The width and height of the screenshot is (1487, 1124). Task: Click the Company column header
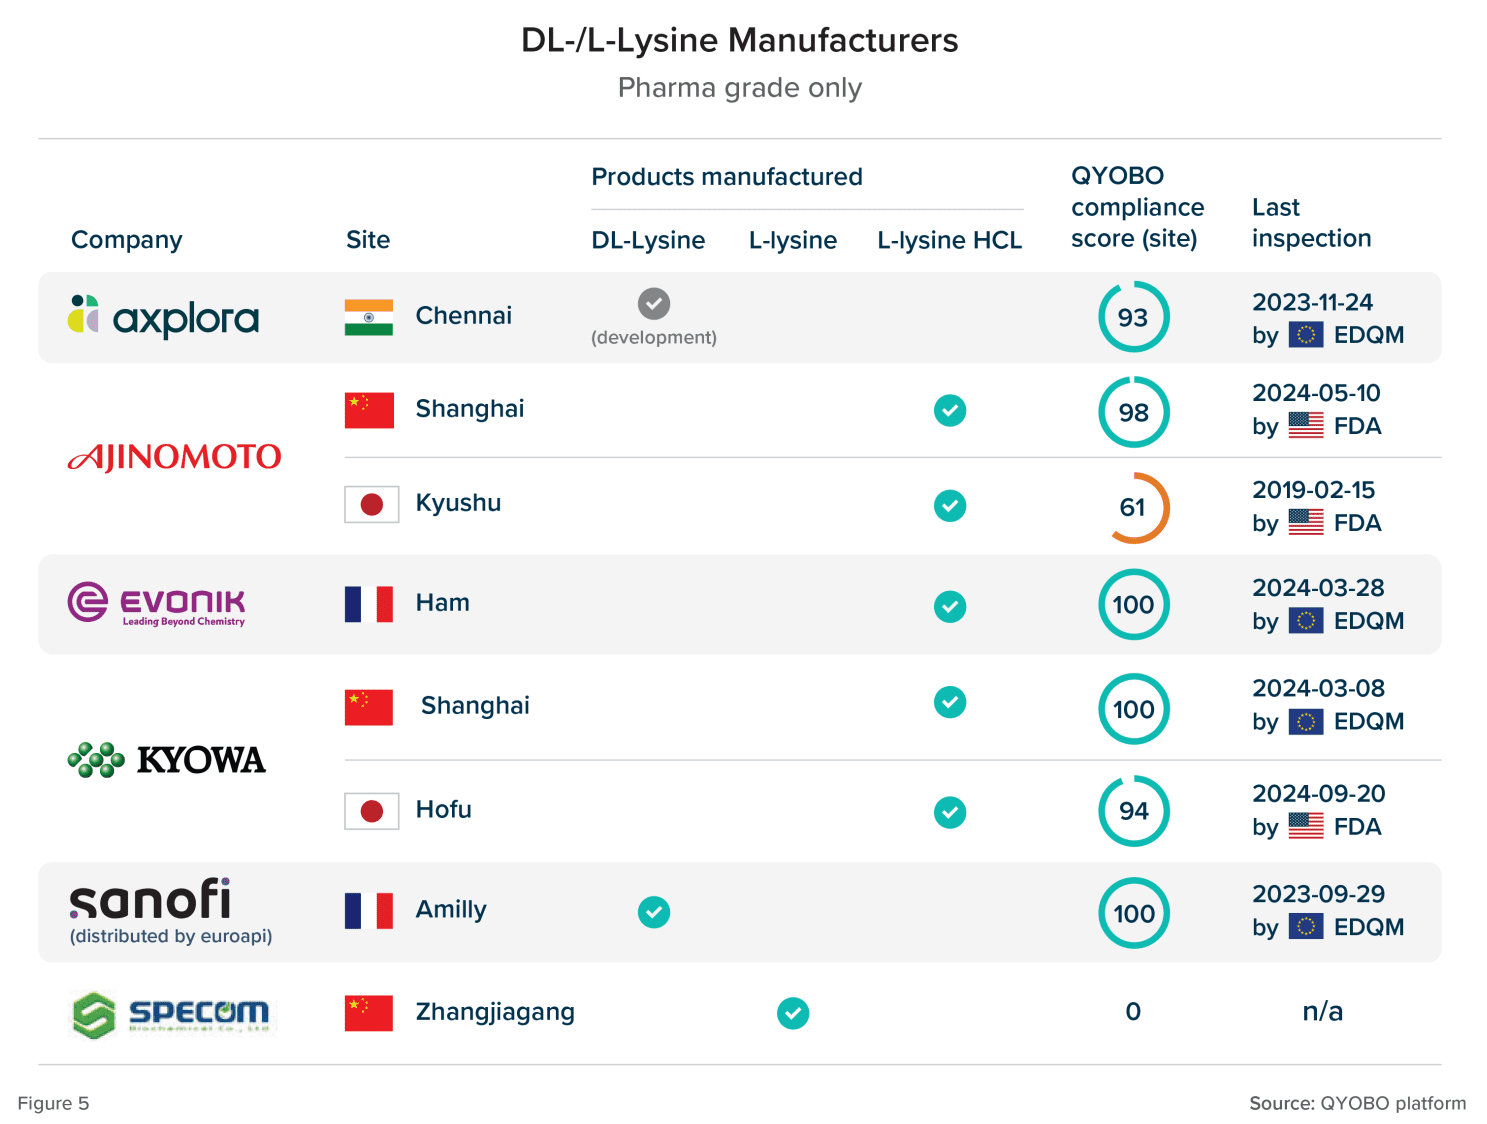click(x=127, y=240)
